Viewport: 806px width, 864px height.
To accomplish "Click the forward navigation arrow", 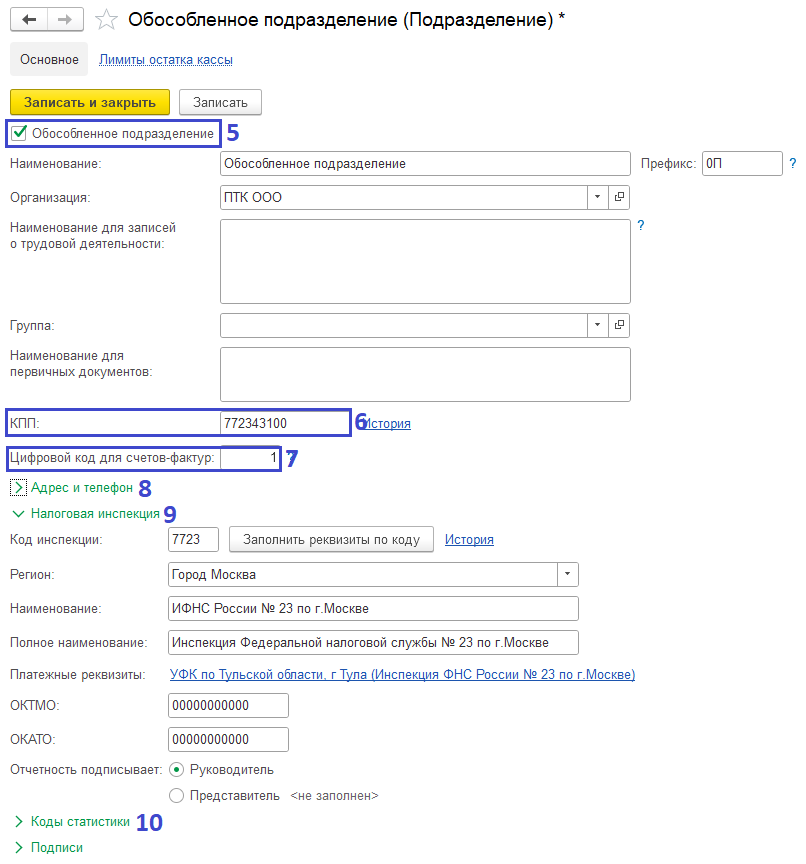I will [x=65, y=21].
